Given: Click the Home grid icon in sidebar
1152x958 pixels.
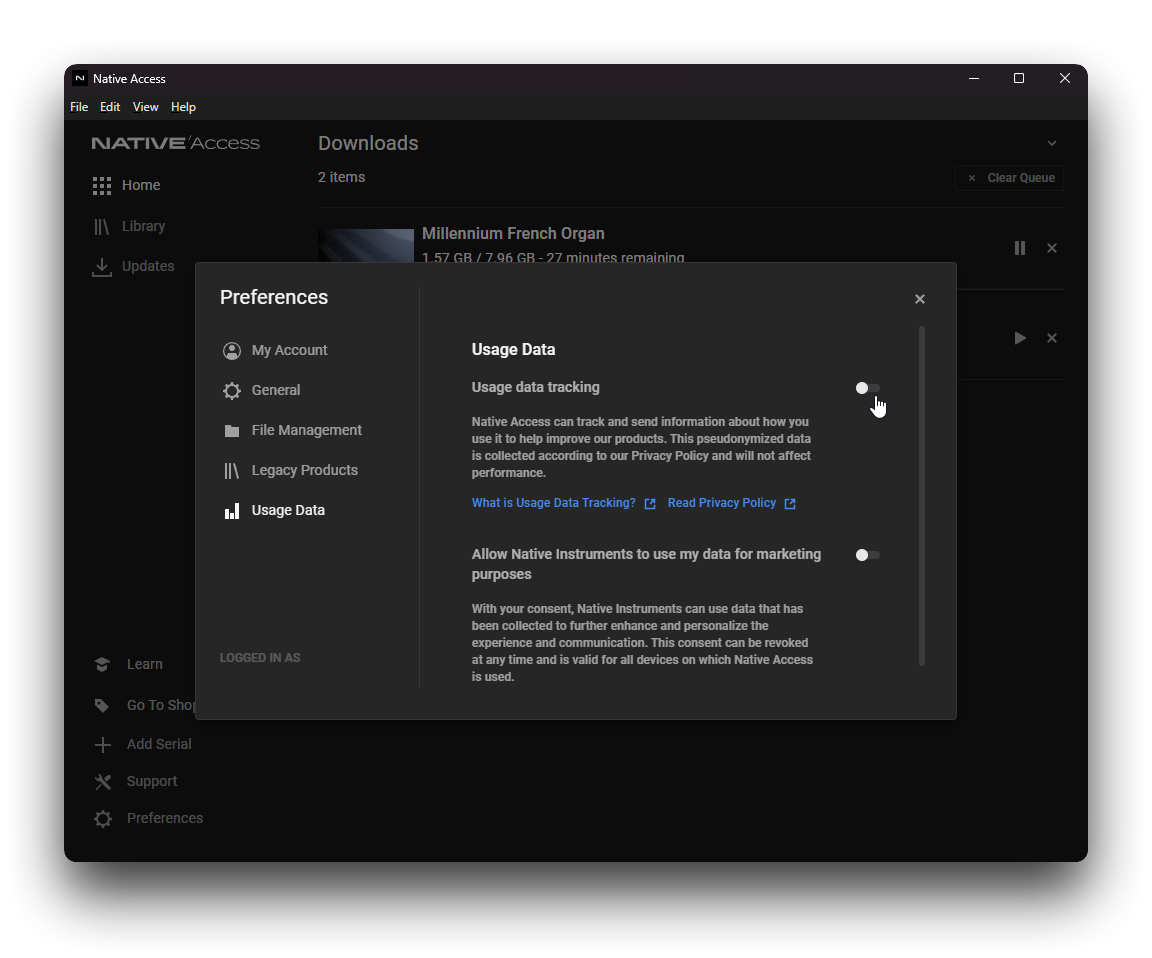Looking at the screenshot, I should click(102, 186).
